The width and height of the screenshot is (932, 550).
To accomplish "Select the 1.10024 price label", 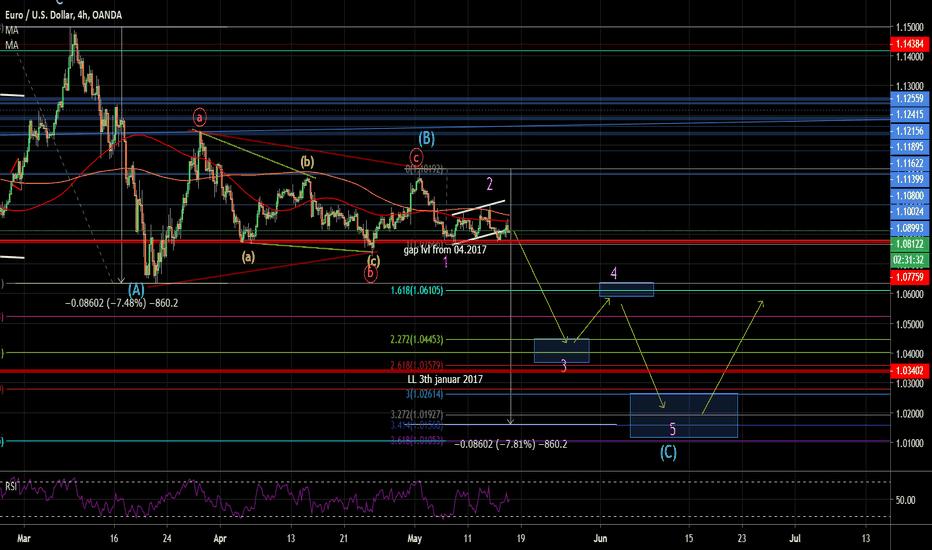I will [x=909, y=212].
